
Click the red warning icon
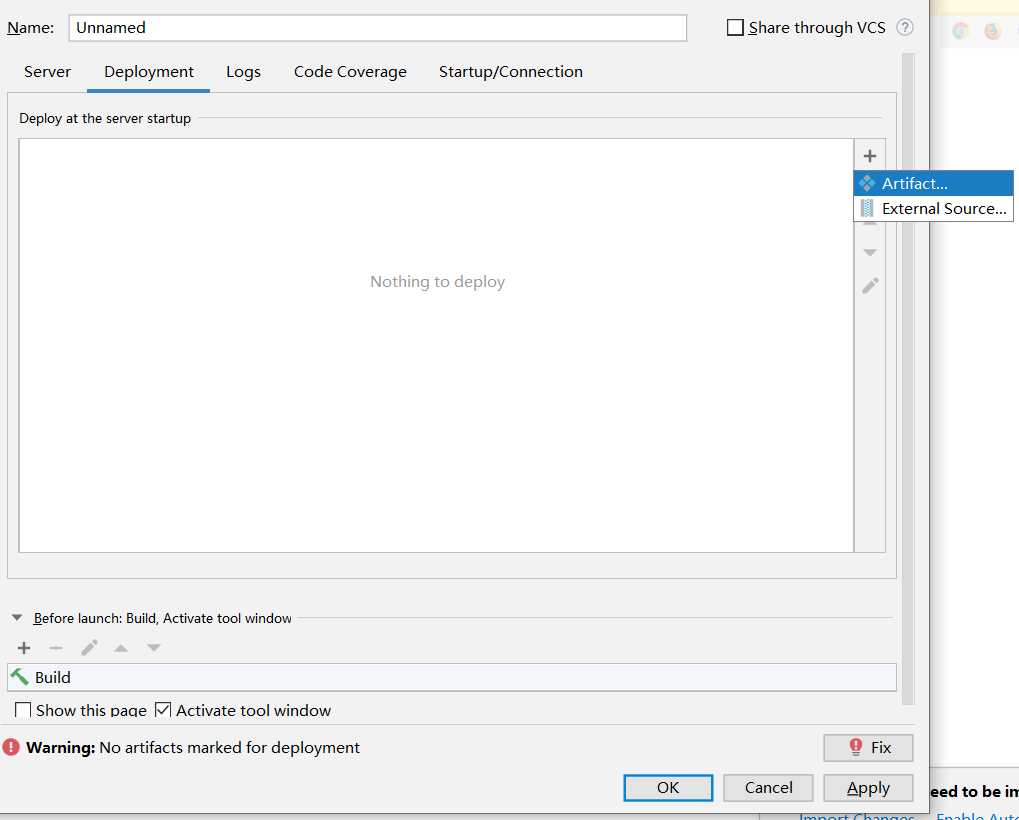click(x=11, y=747)
